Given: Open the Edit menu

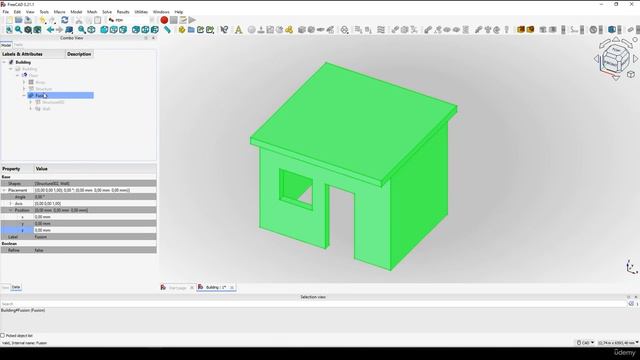Looking at the screenshot, I should tap(17, 12).
